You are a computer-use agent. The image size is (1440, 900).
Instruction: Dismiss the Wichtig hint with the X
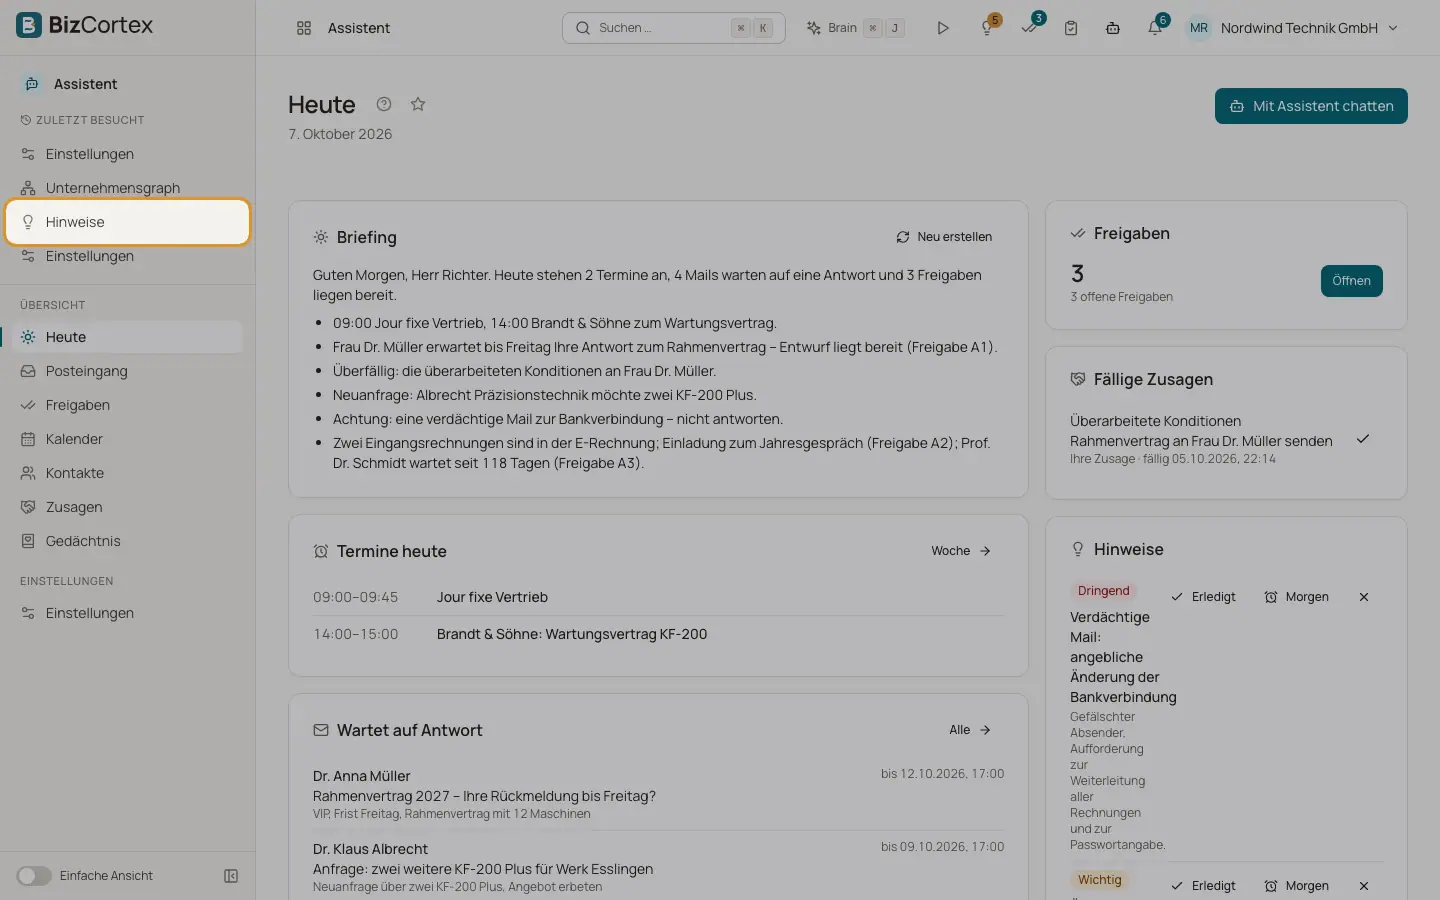pyautogui.click(x=1364, y=886)
